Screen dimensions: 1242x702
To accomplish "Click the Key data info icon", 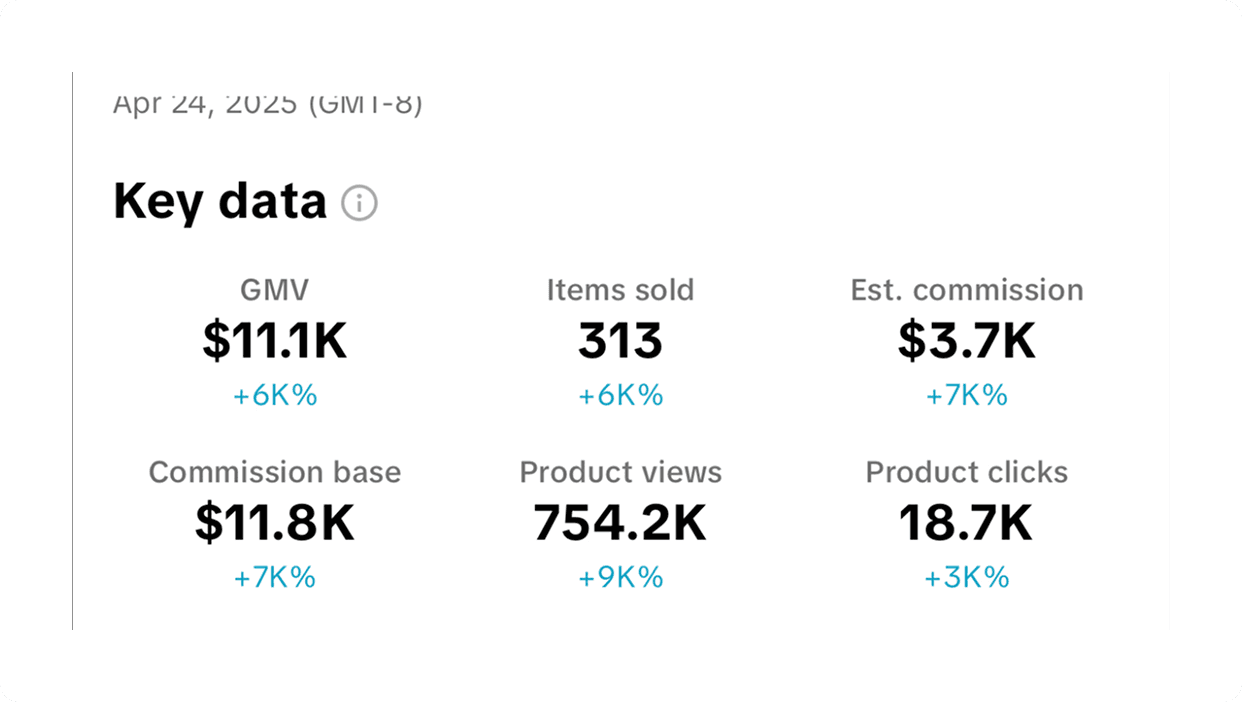I will pos(359,203).
